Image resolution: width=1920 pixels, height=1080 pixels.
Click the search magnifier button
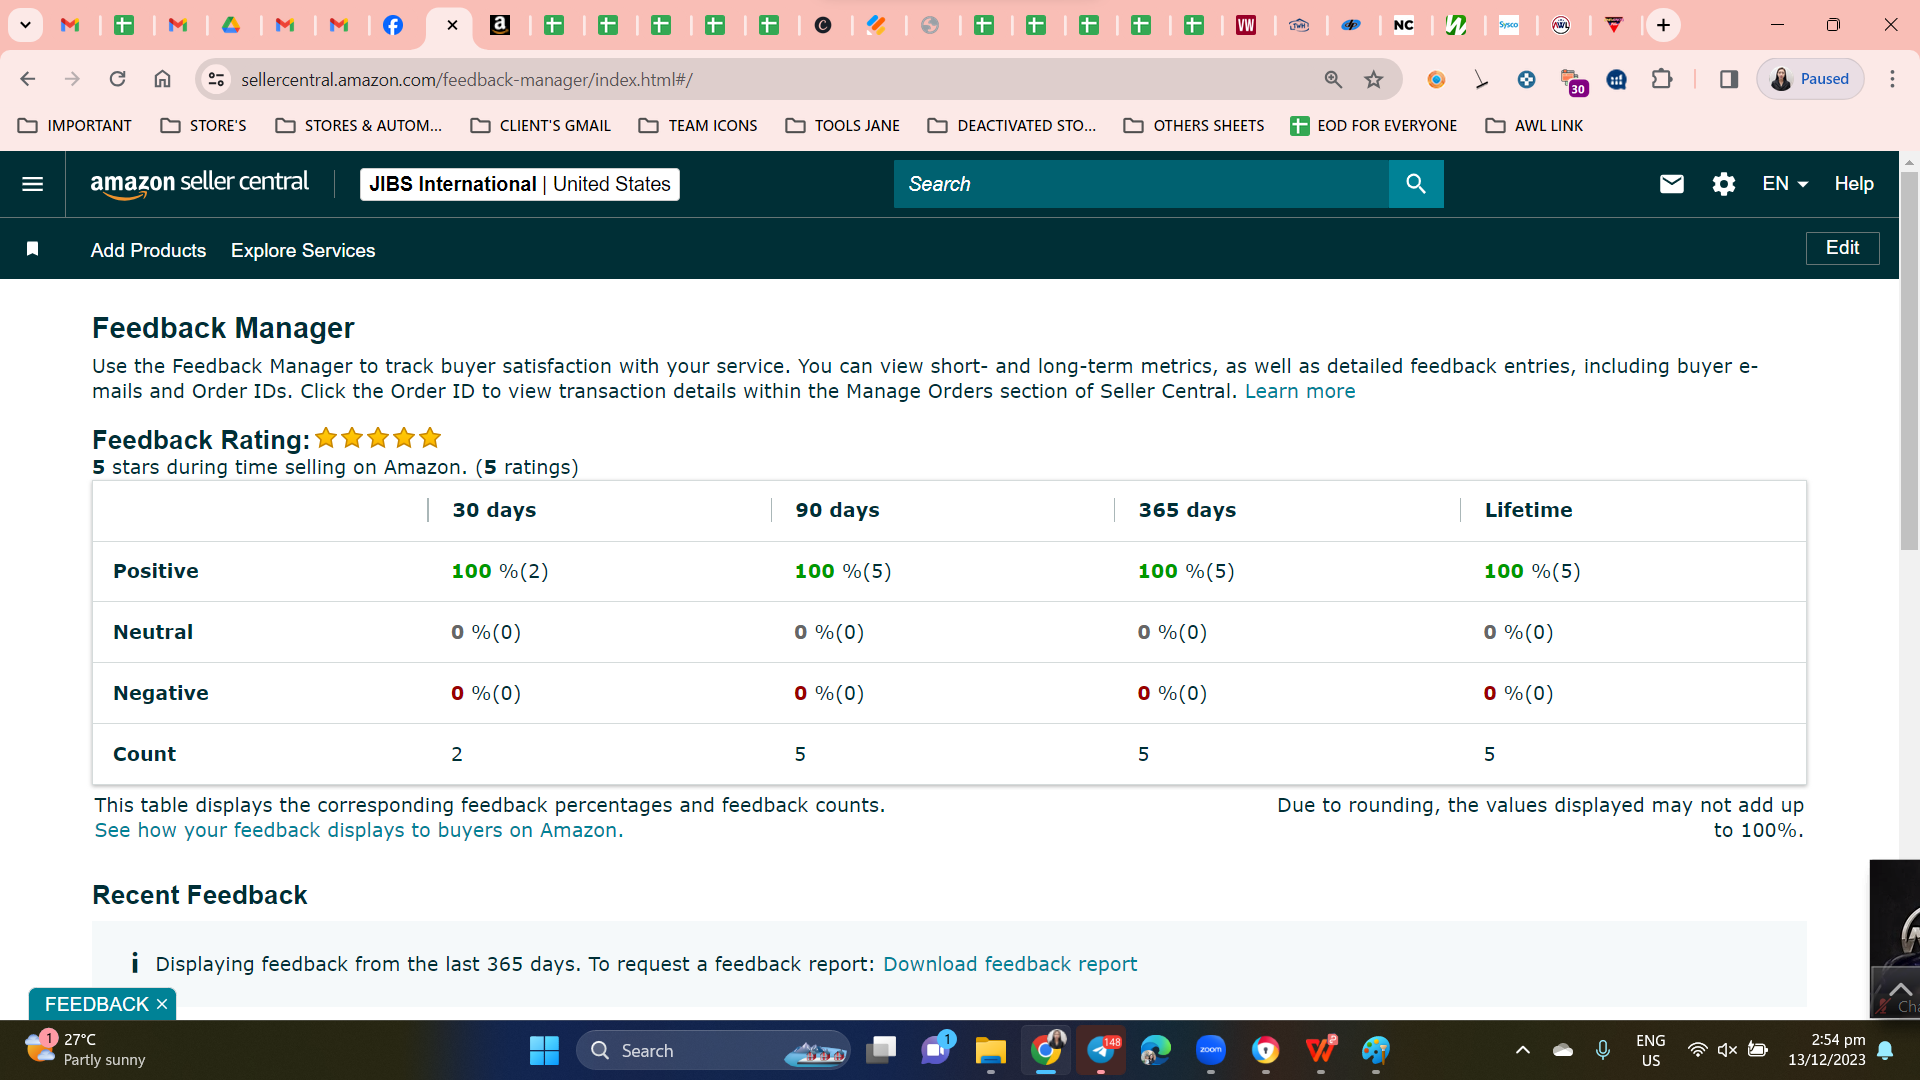click(x=1415, y=184)
